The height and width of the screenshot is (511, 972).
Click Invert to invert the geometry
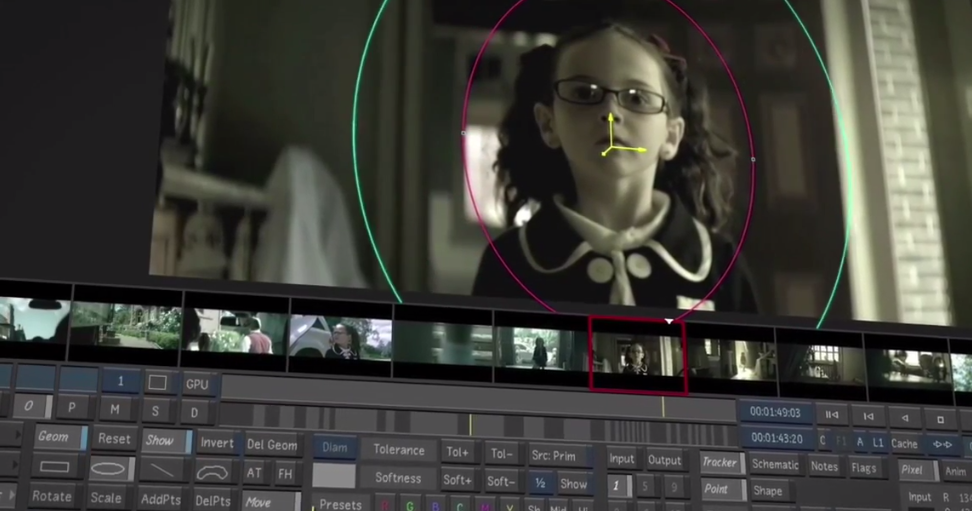click(x=217, y=443)
